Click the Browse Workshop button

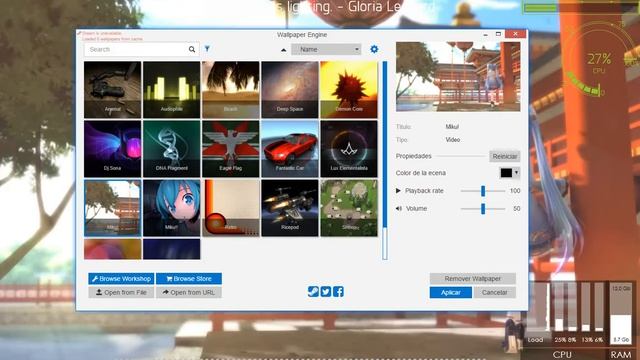point(121,279)
